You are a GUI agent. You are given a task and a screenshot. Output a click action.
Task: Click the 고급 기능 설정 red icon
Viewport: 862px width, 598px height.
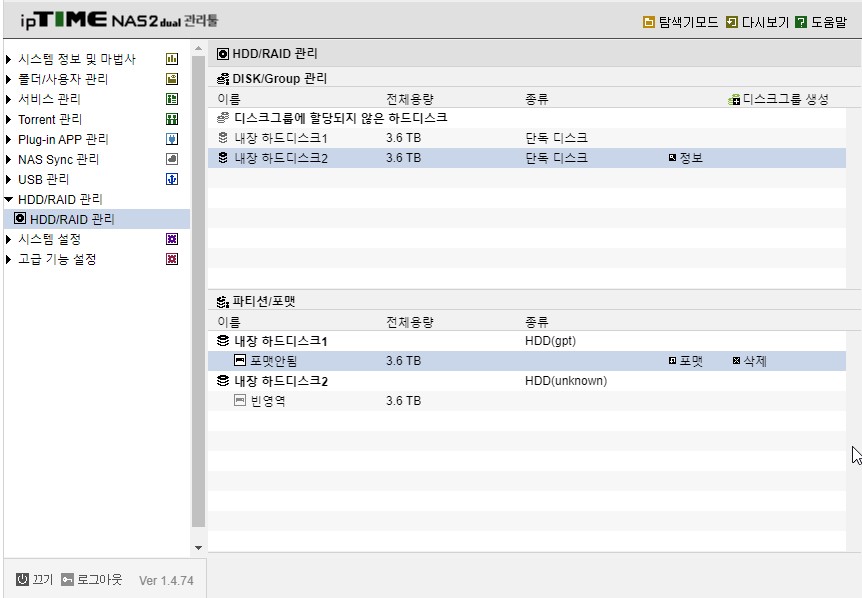pyautogui.click(x=172, y=259)
